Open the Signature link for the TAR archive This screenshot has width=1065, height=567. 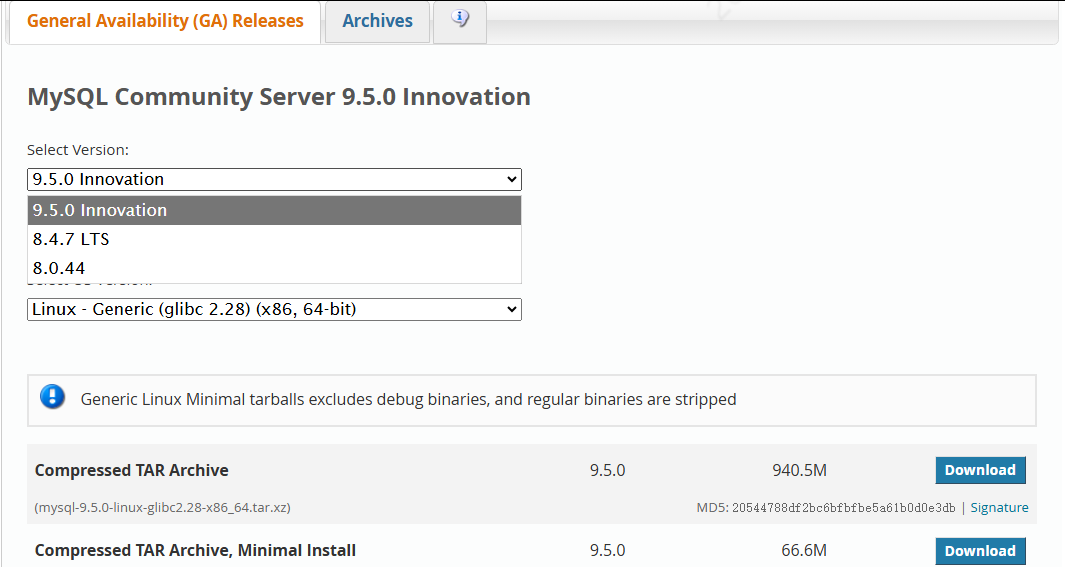click(999, 507)
